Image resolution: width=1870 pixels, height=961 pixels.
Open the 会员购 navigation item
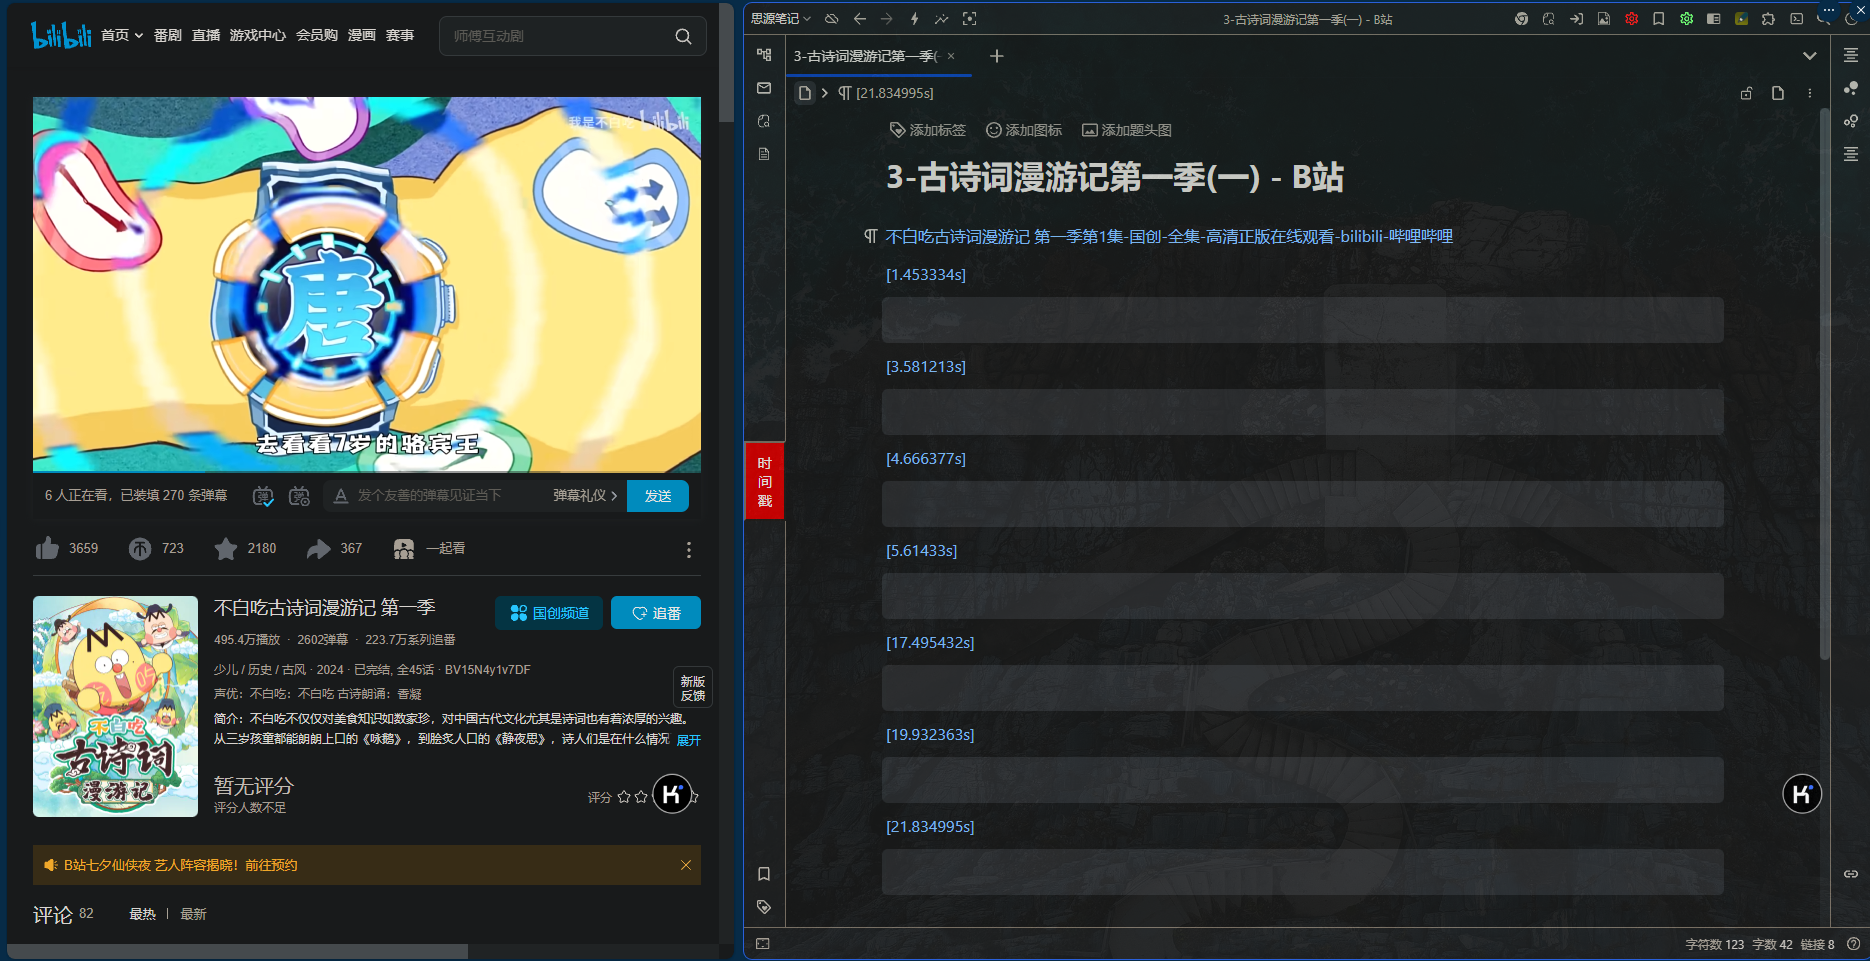click(x=317, y=36)
